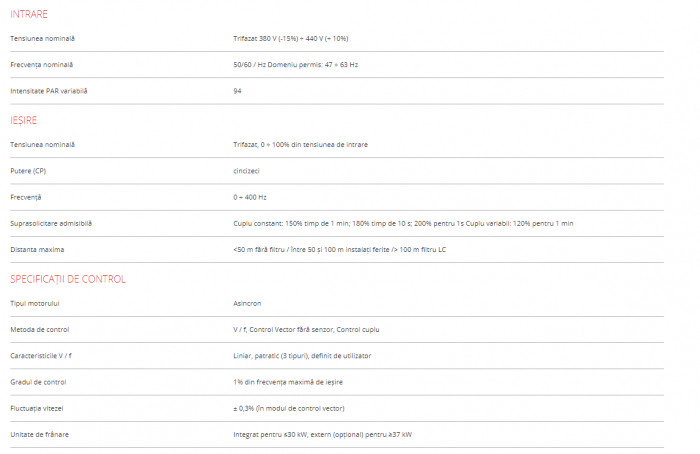Select the SPECIFICAȚII DE CONTROL heading
Image resolution: width=700 pixels, height=454 pixels.
click(x=68, y=278)
